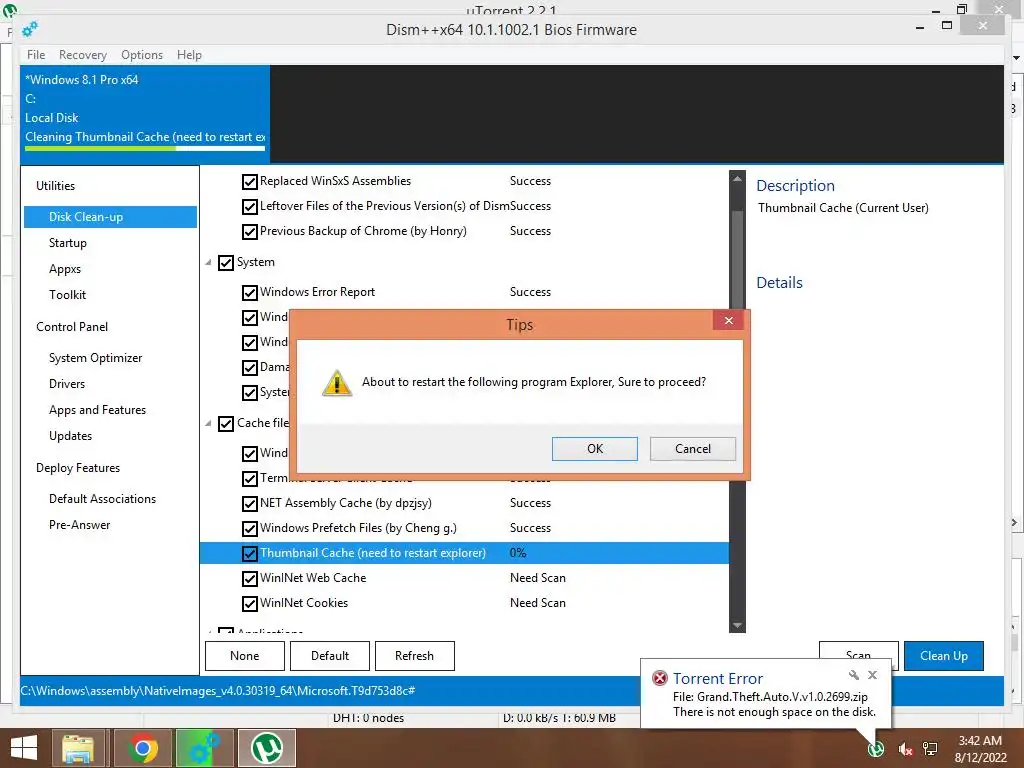This screenshot has height=768, width=1024.
Task: Open Drivers section
Action: (x=67, y=384)
